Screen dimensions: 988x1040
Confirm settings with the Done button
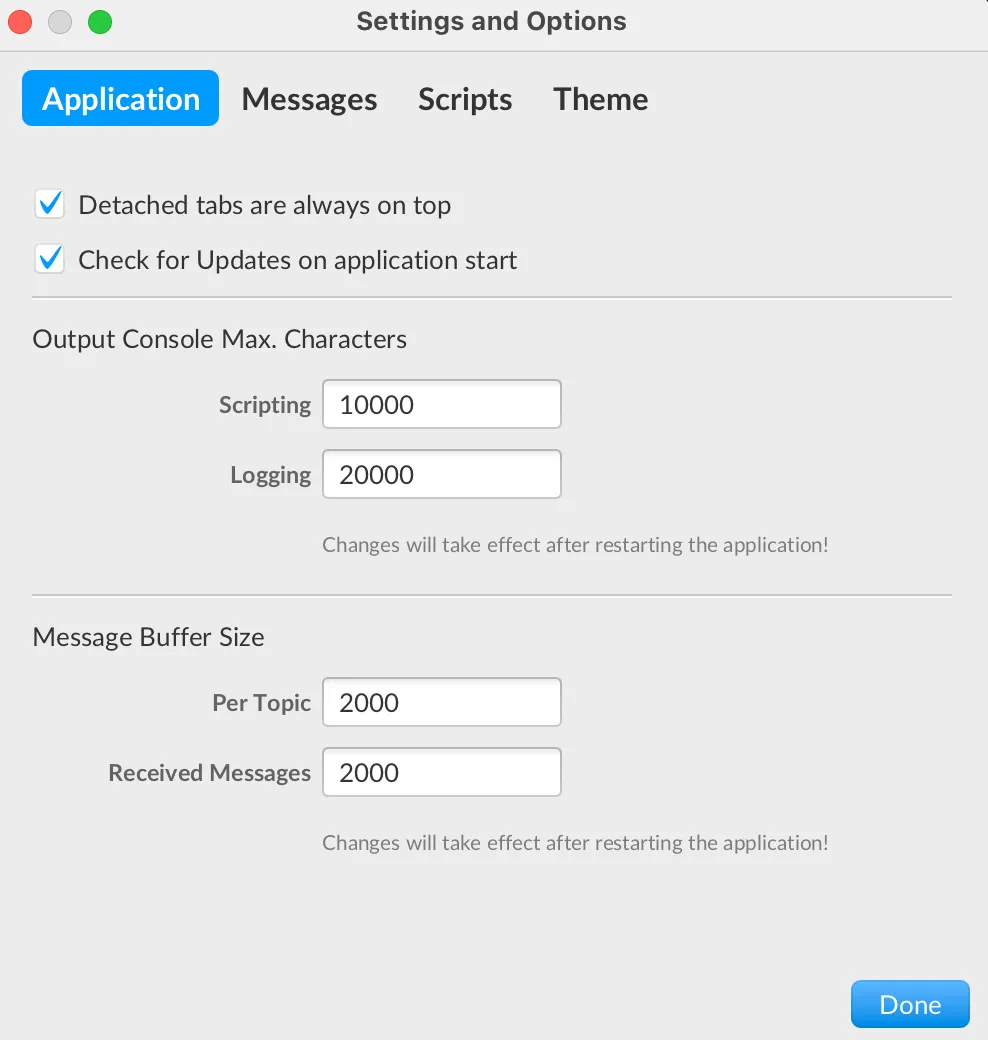[910, 1004]
